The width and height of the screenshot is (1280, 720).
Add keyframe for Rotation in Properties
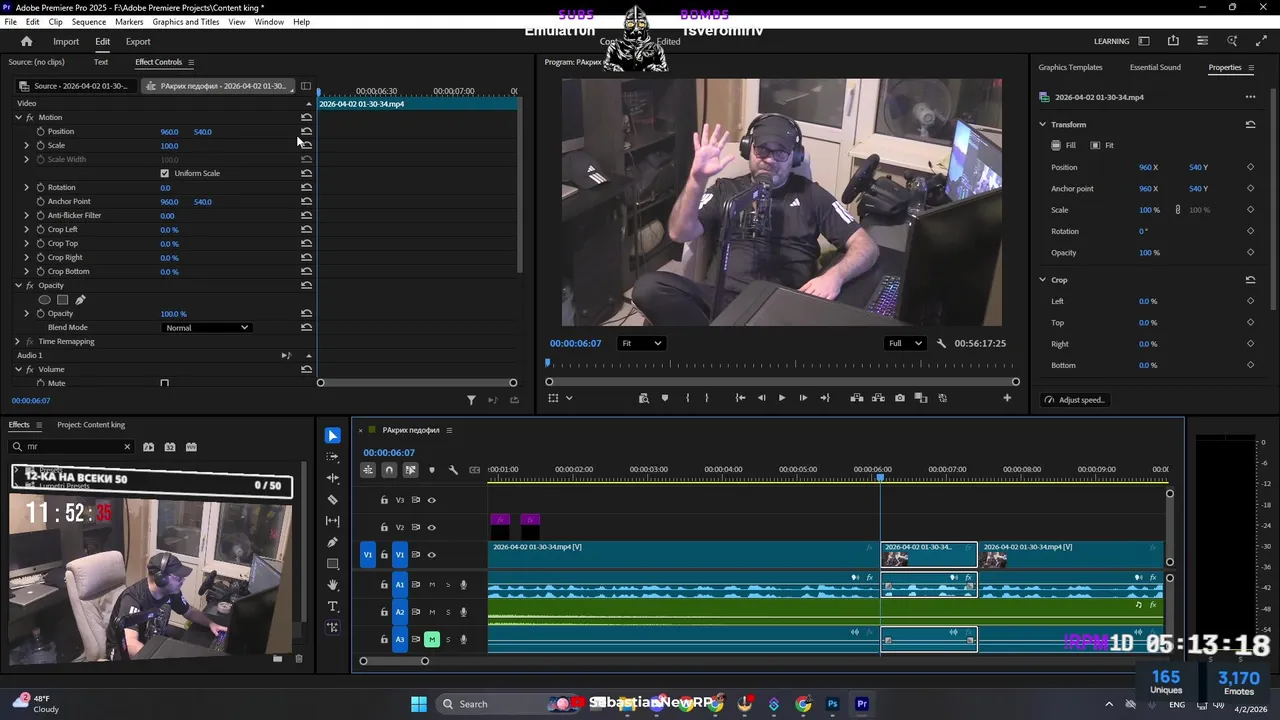pyautogui.click(x=1250, y=231)
